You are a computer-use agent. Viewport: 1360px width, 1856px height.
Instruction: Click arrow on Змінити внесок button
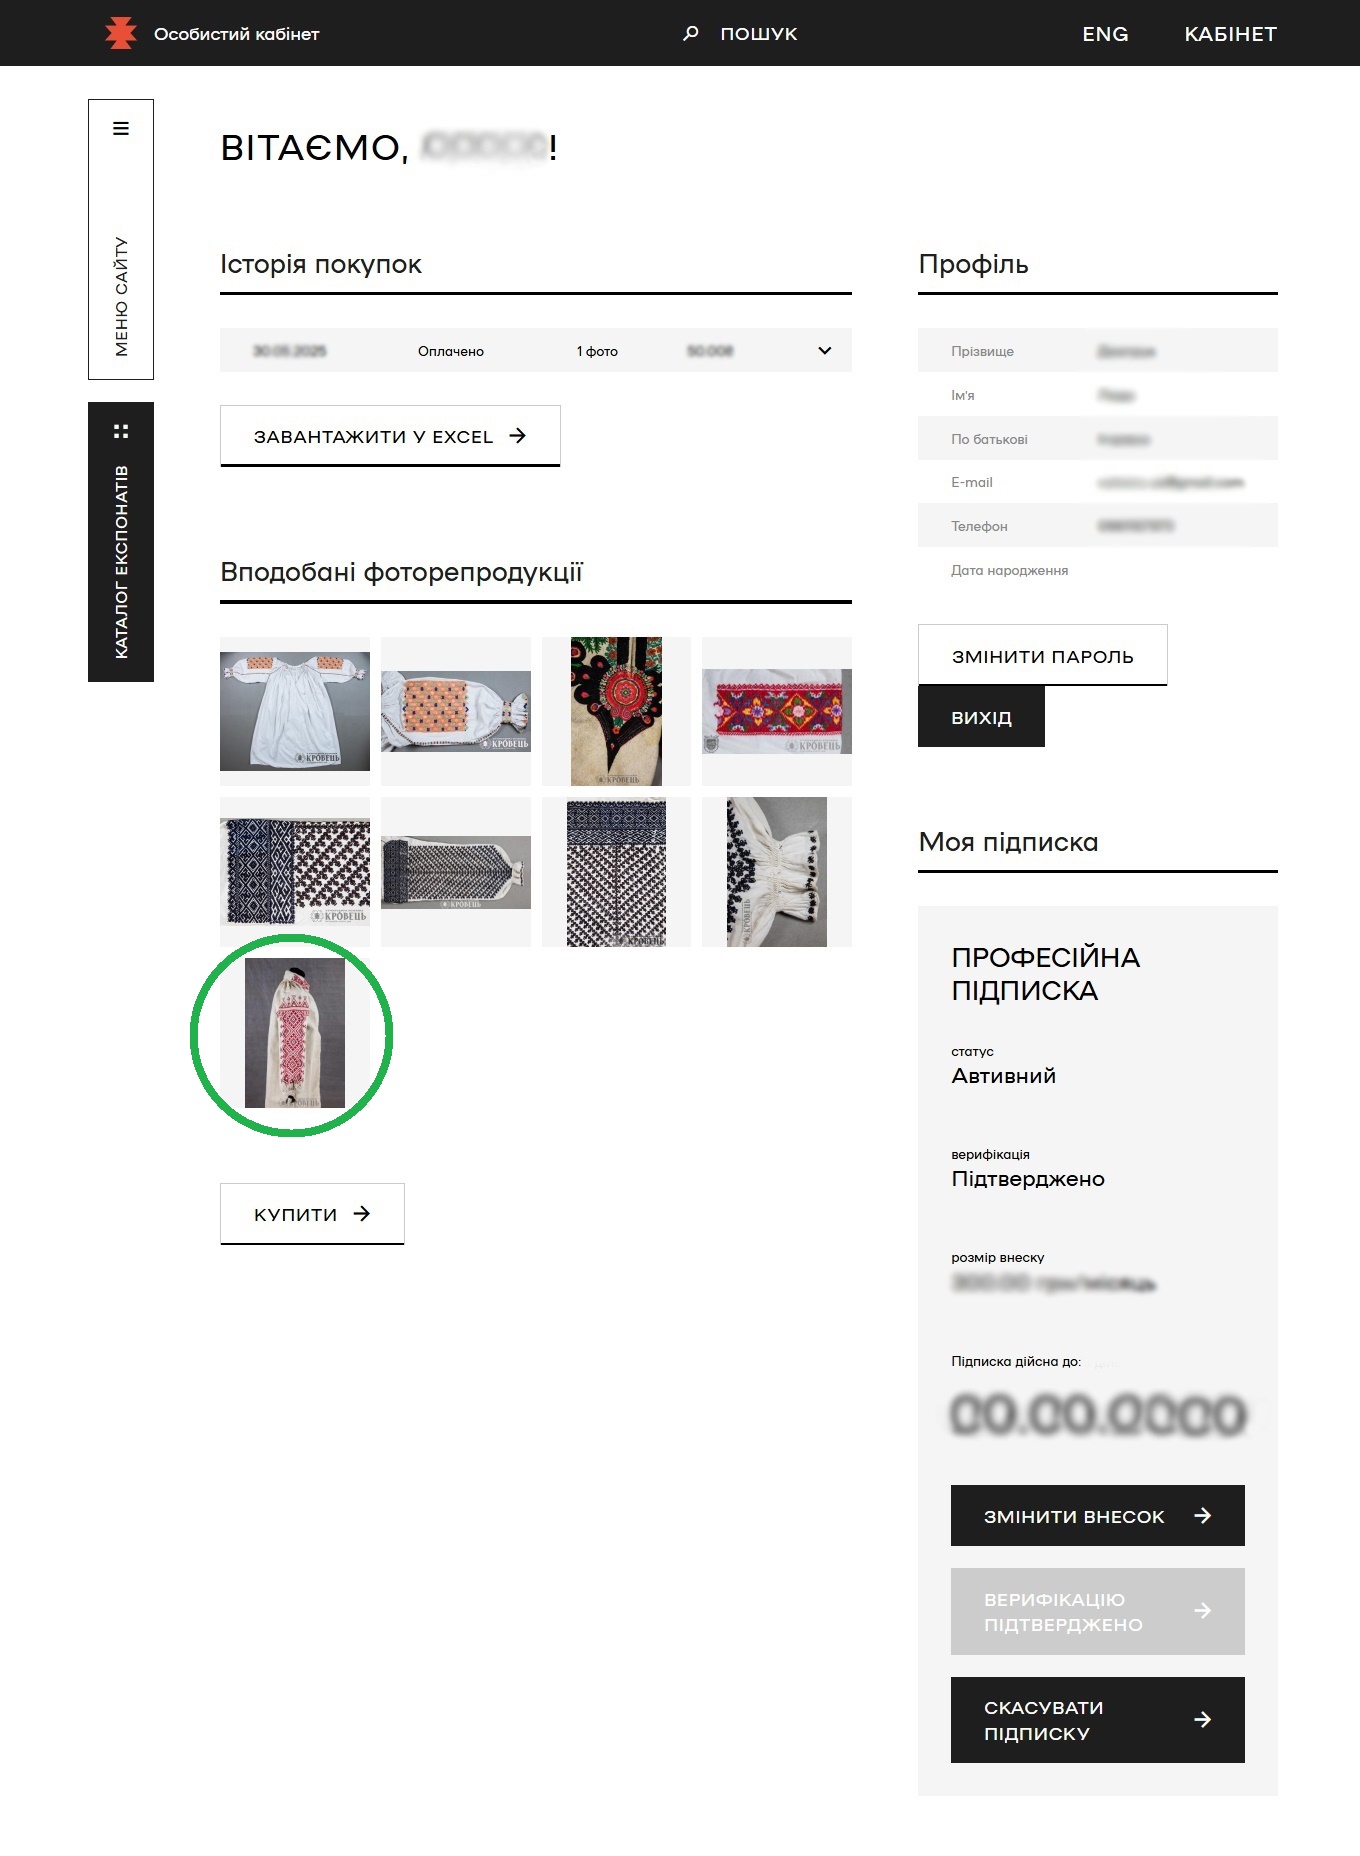click(x=1203, y=1516)
